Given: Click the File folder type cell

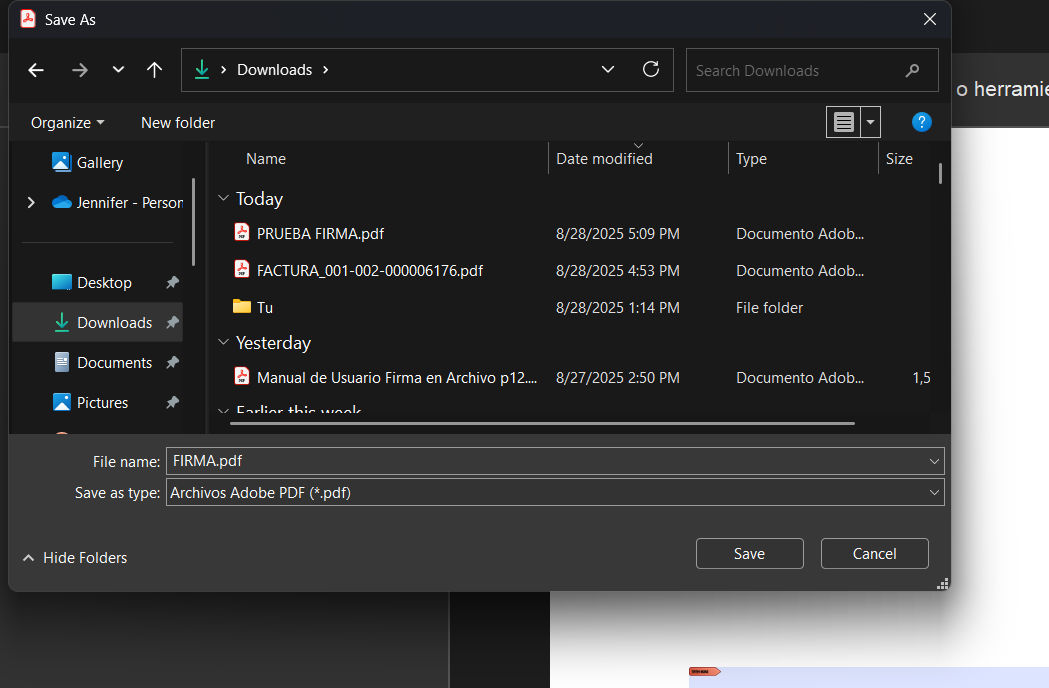Looking at the screenshot, I should pyautogui.click(x=769, y=308).
